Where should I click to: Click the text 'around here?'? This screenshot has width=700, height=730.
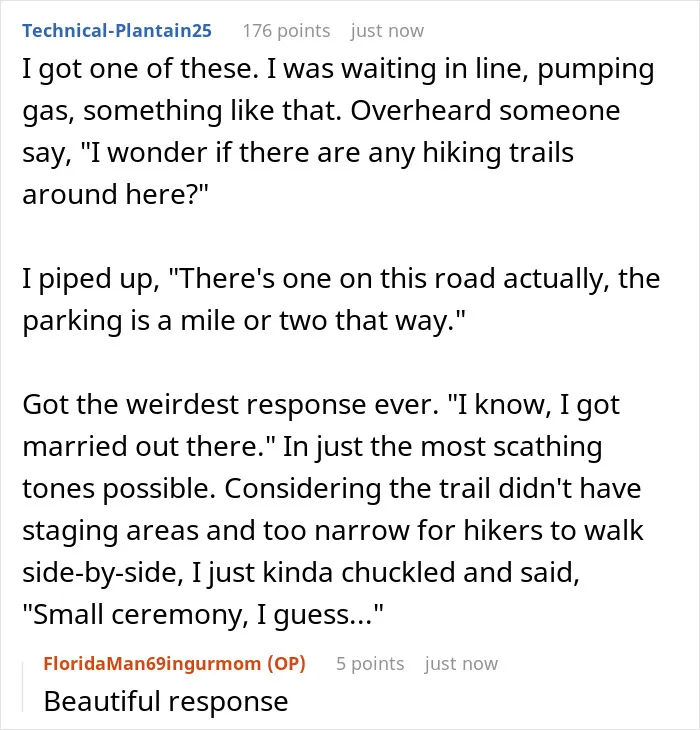coord(115,195)
